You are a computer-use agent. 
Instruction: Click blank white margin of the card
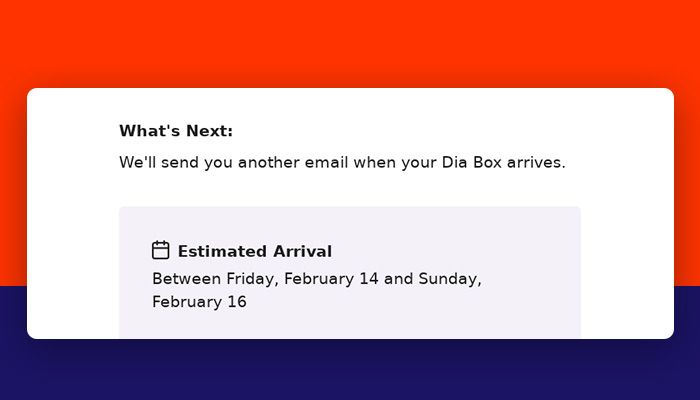[627, 201]
